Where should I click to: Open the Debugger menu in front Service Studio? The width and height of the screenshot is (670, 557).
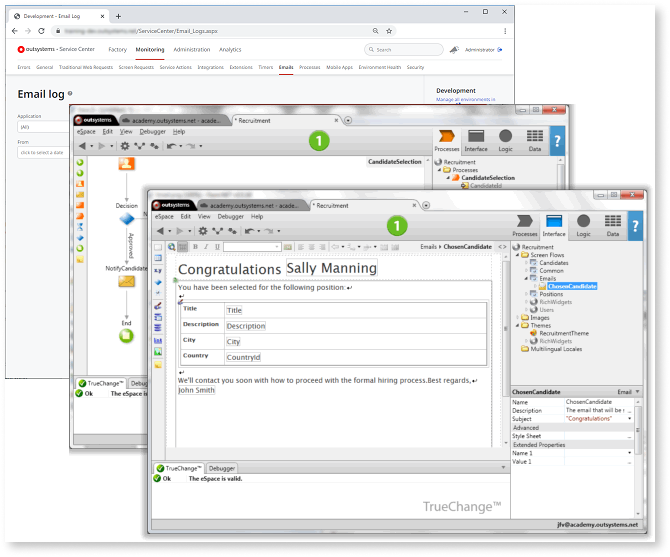[x=230, y=217]
